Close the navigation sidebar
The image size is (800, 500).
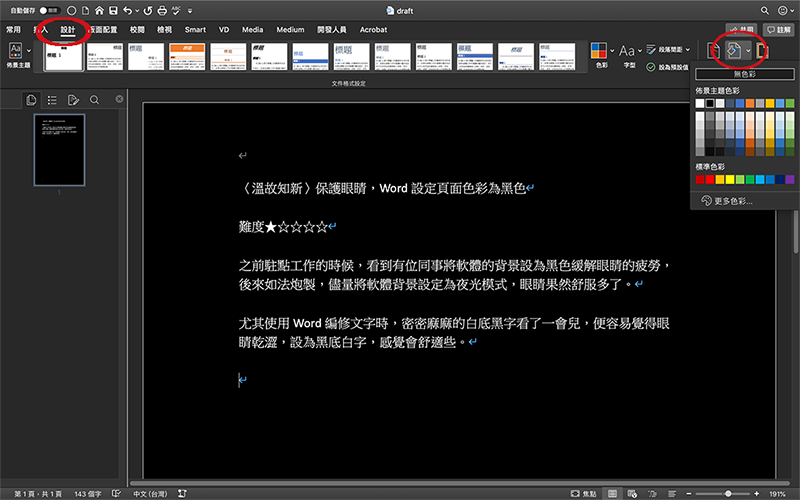[x=119, y=99]
